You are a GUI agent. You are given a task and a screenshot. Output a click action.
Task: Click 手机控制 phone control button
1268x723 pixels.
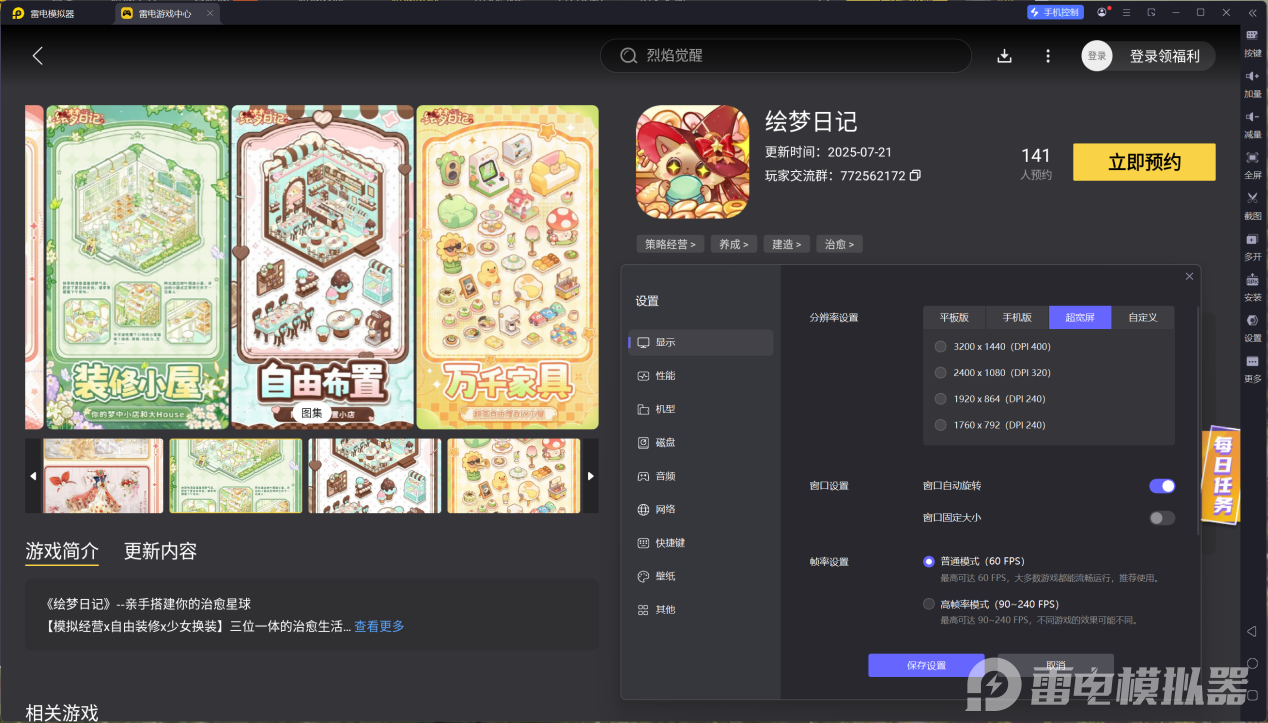click(1054, 13)
